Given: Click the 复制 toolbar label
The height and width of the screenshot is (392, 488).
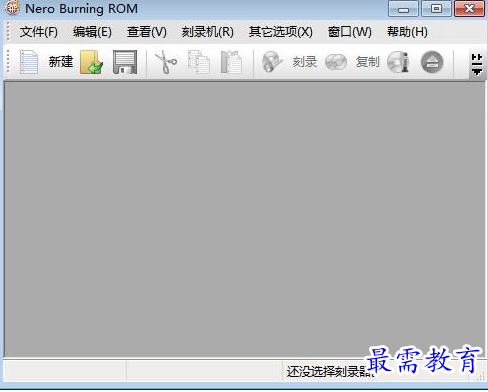Looking at the screenshot, I should [x=368, y=62].
